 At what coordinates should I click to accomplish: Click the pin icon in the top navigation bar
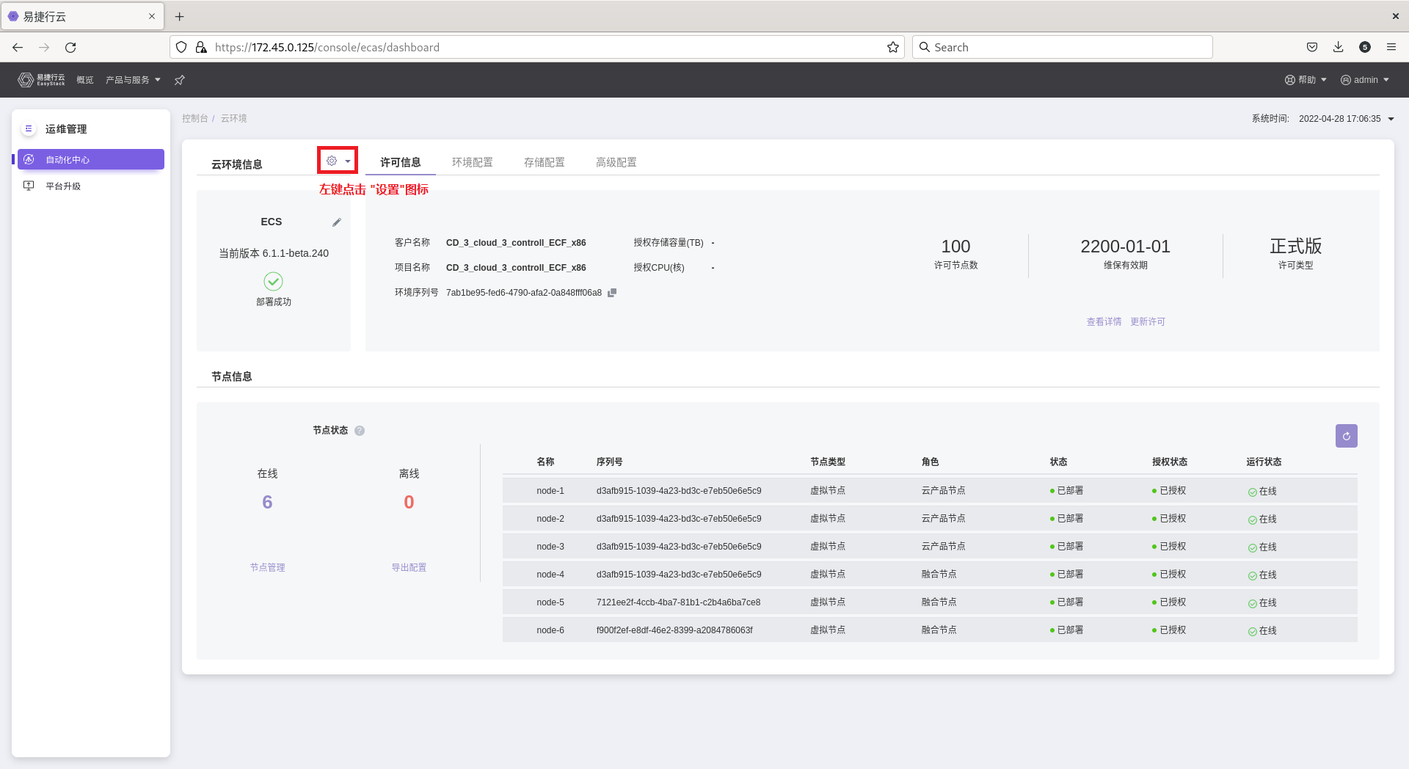[179, 80]
